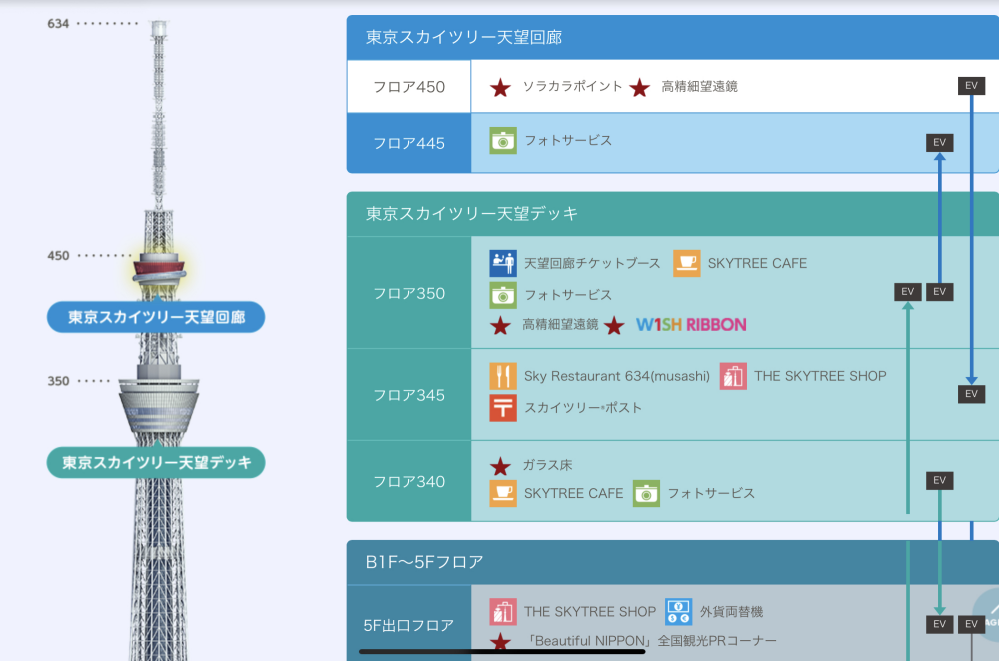Select the 東京スカイツリー天望デッキ section header

click(673, 214)
